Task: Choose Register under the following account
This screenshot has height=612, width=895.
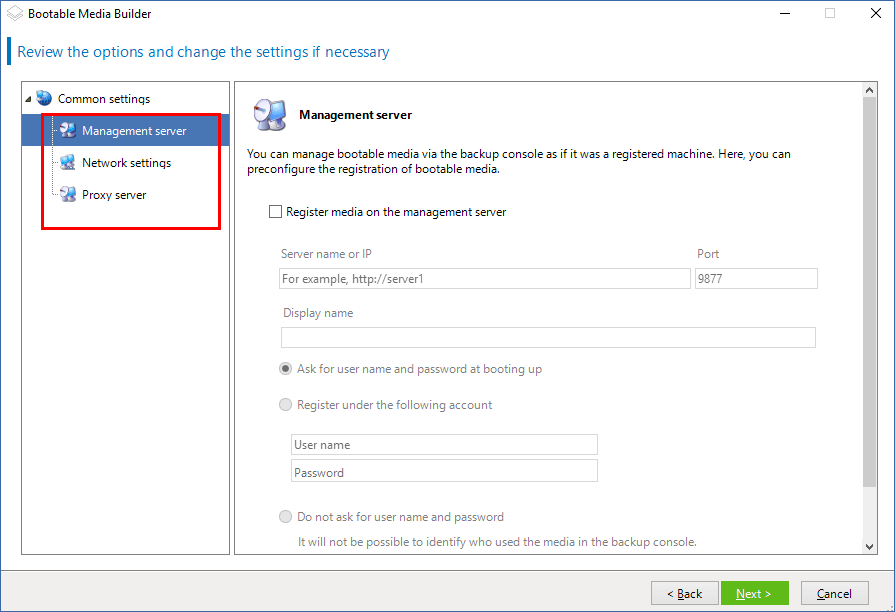Action: coord(286,405)
